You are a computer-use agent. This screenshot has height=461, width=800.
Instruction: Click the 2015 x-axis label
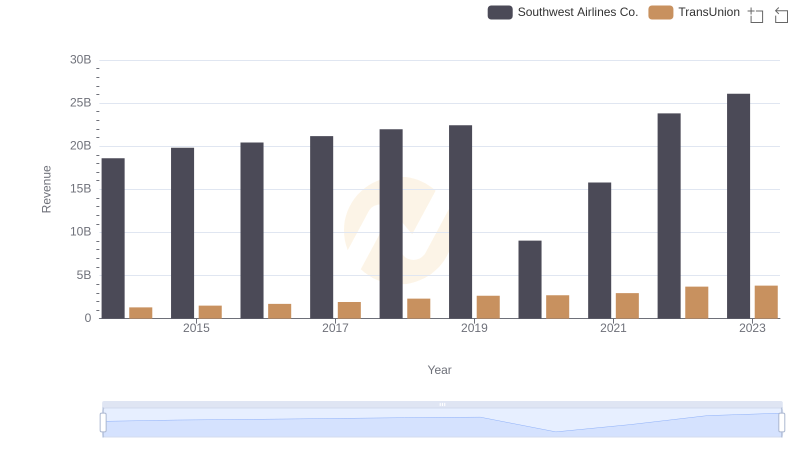tap(196, 328)
